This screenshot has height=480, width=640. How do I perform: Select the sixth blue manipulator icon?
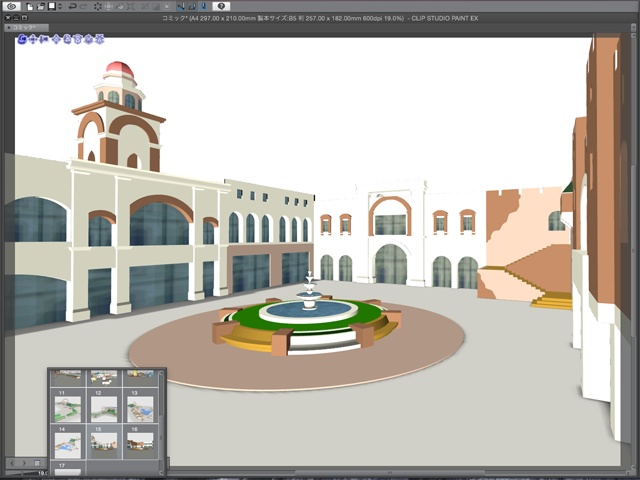click(x=78, y=39)
